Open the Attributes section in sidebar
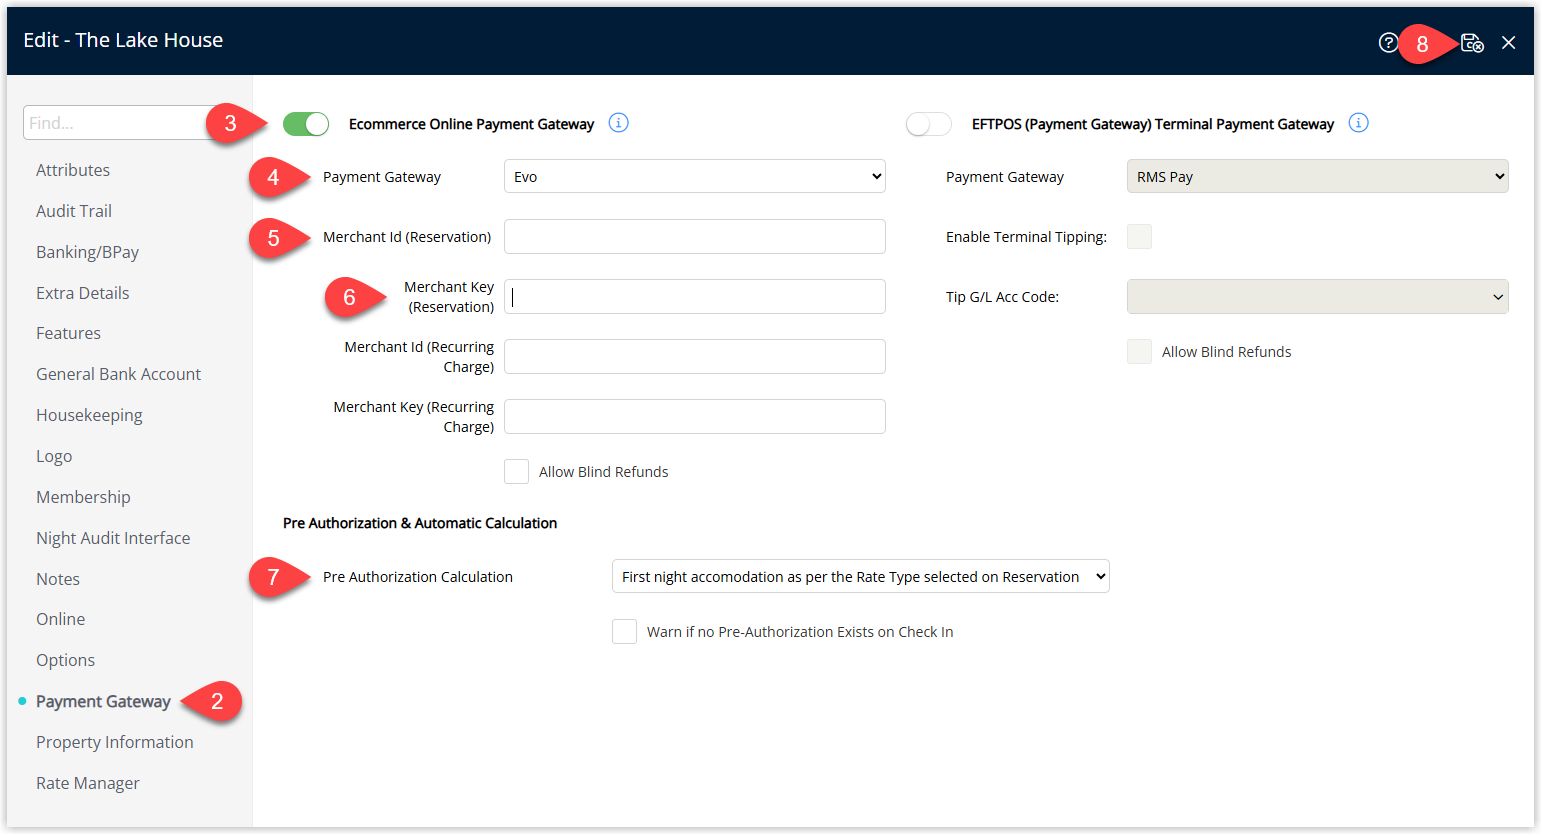This screenshot has width=1542, height=835. point(73,170)
